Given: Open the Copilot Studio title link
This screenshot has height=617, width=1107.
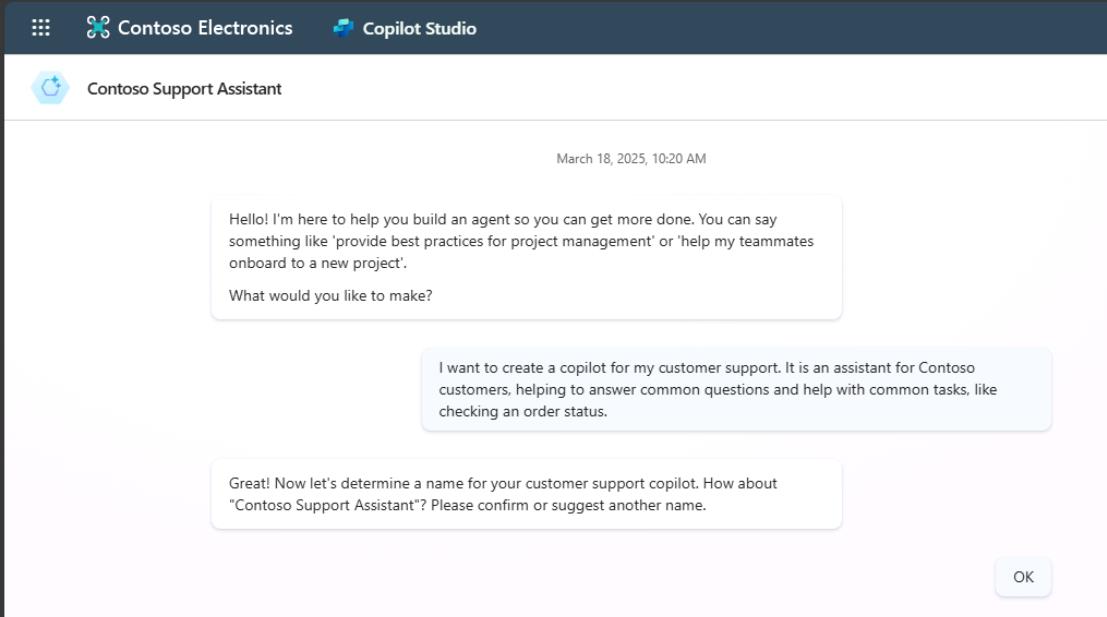Looking at the screenshot, I should [x=419, y=28].
